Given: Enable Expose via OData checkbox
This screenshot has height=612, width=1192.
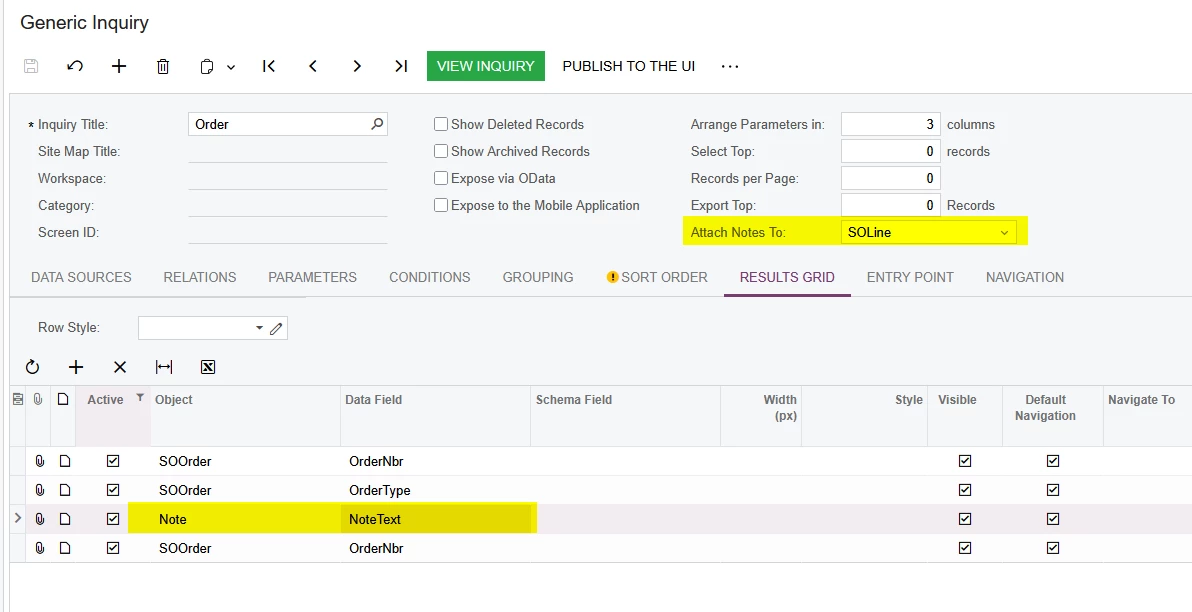Looking at the screenshot, I should [x=441, y=179].
